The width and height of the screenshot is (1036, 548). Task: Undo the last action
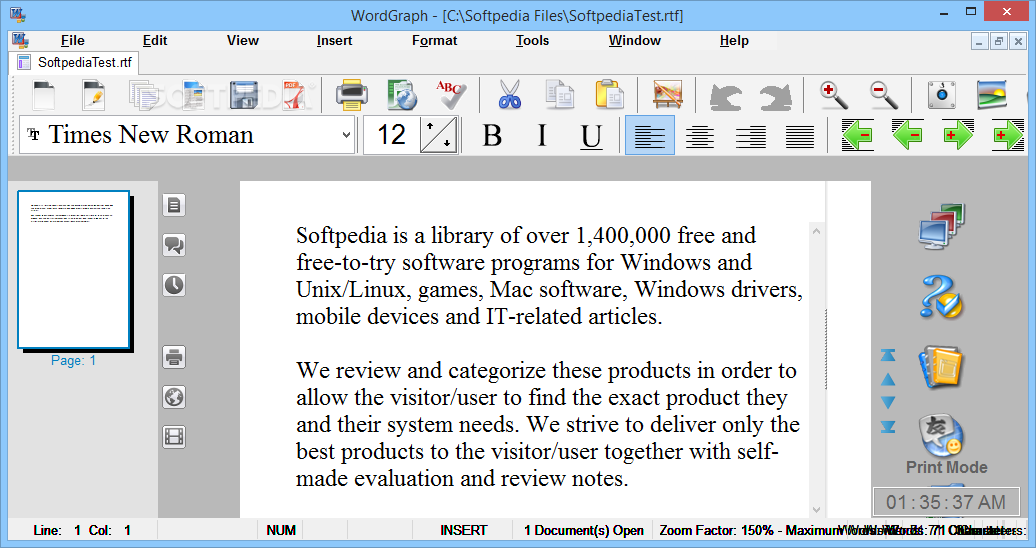coord(725,97)
